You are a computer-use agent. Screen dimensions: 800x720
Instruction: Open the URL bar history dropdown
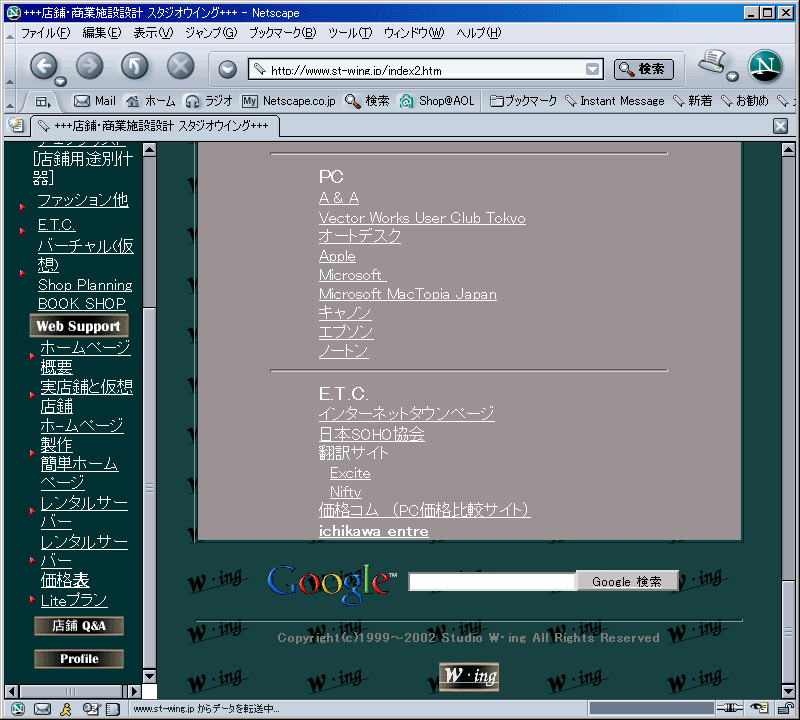coord(592,69)
